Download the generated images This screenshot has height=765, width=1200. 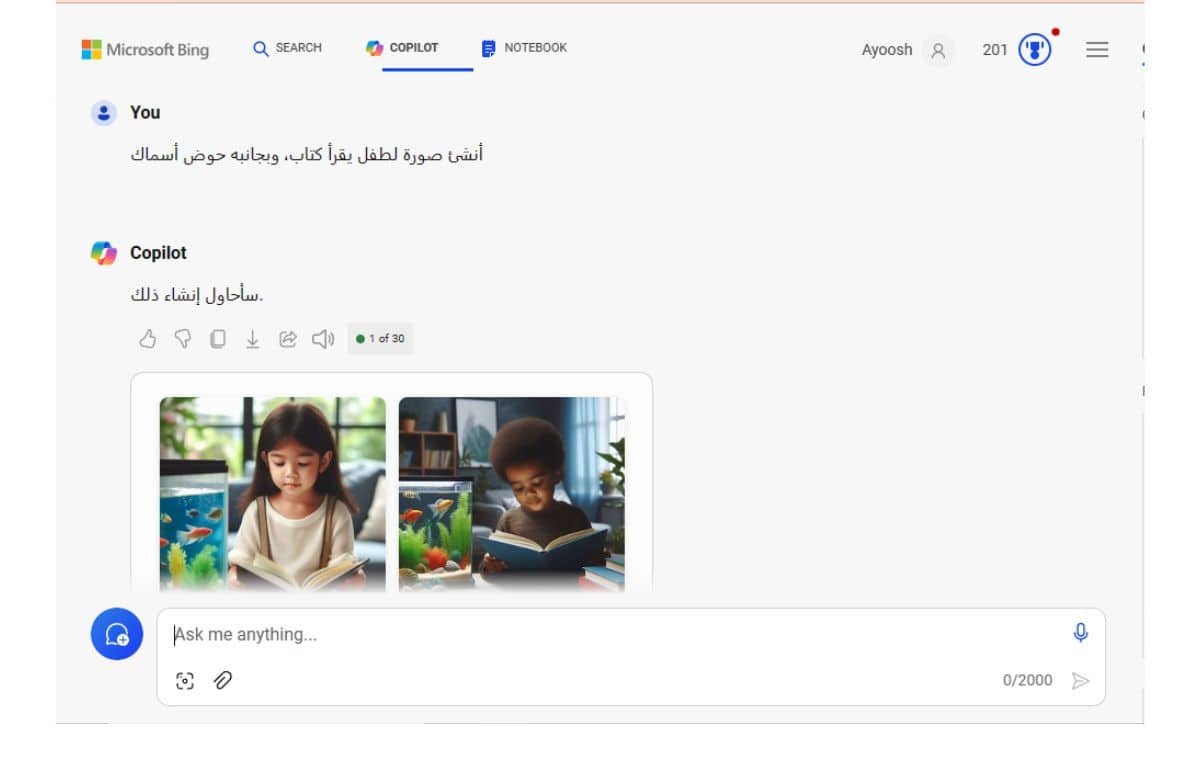click(x=253, y=339)
